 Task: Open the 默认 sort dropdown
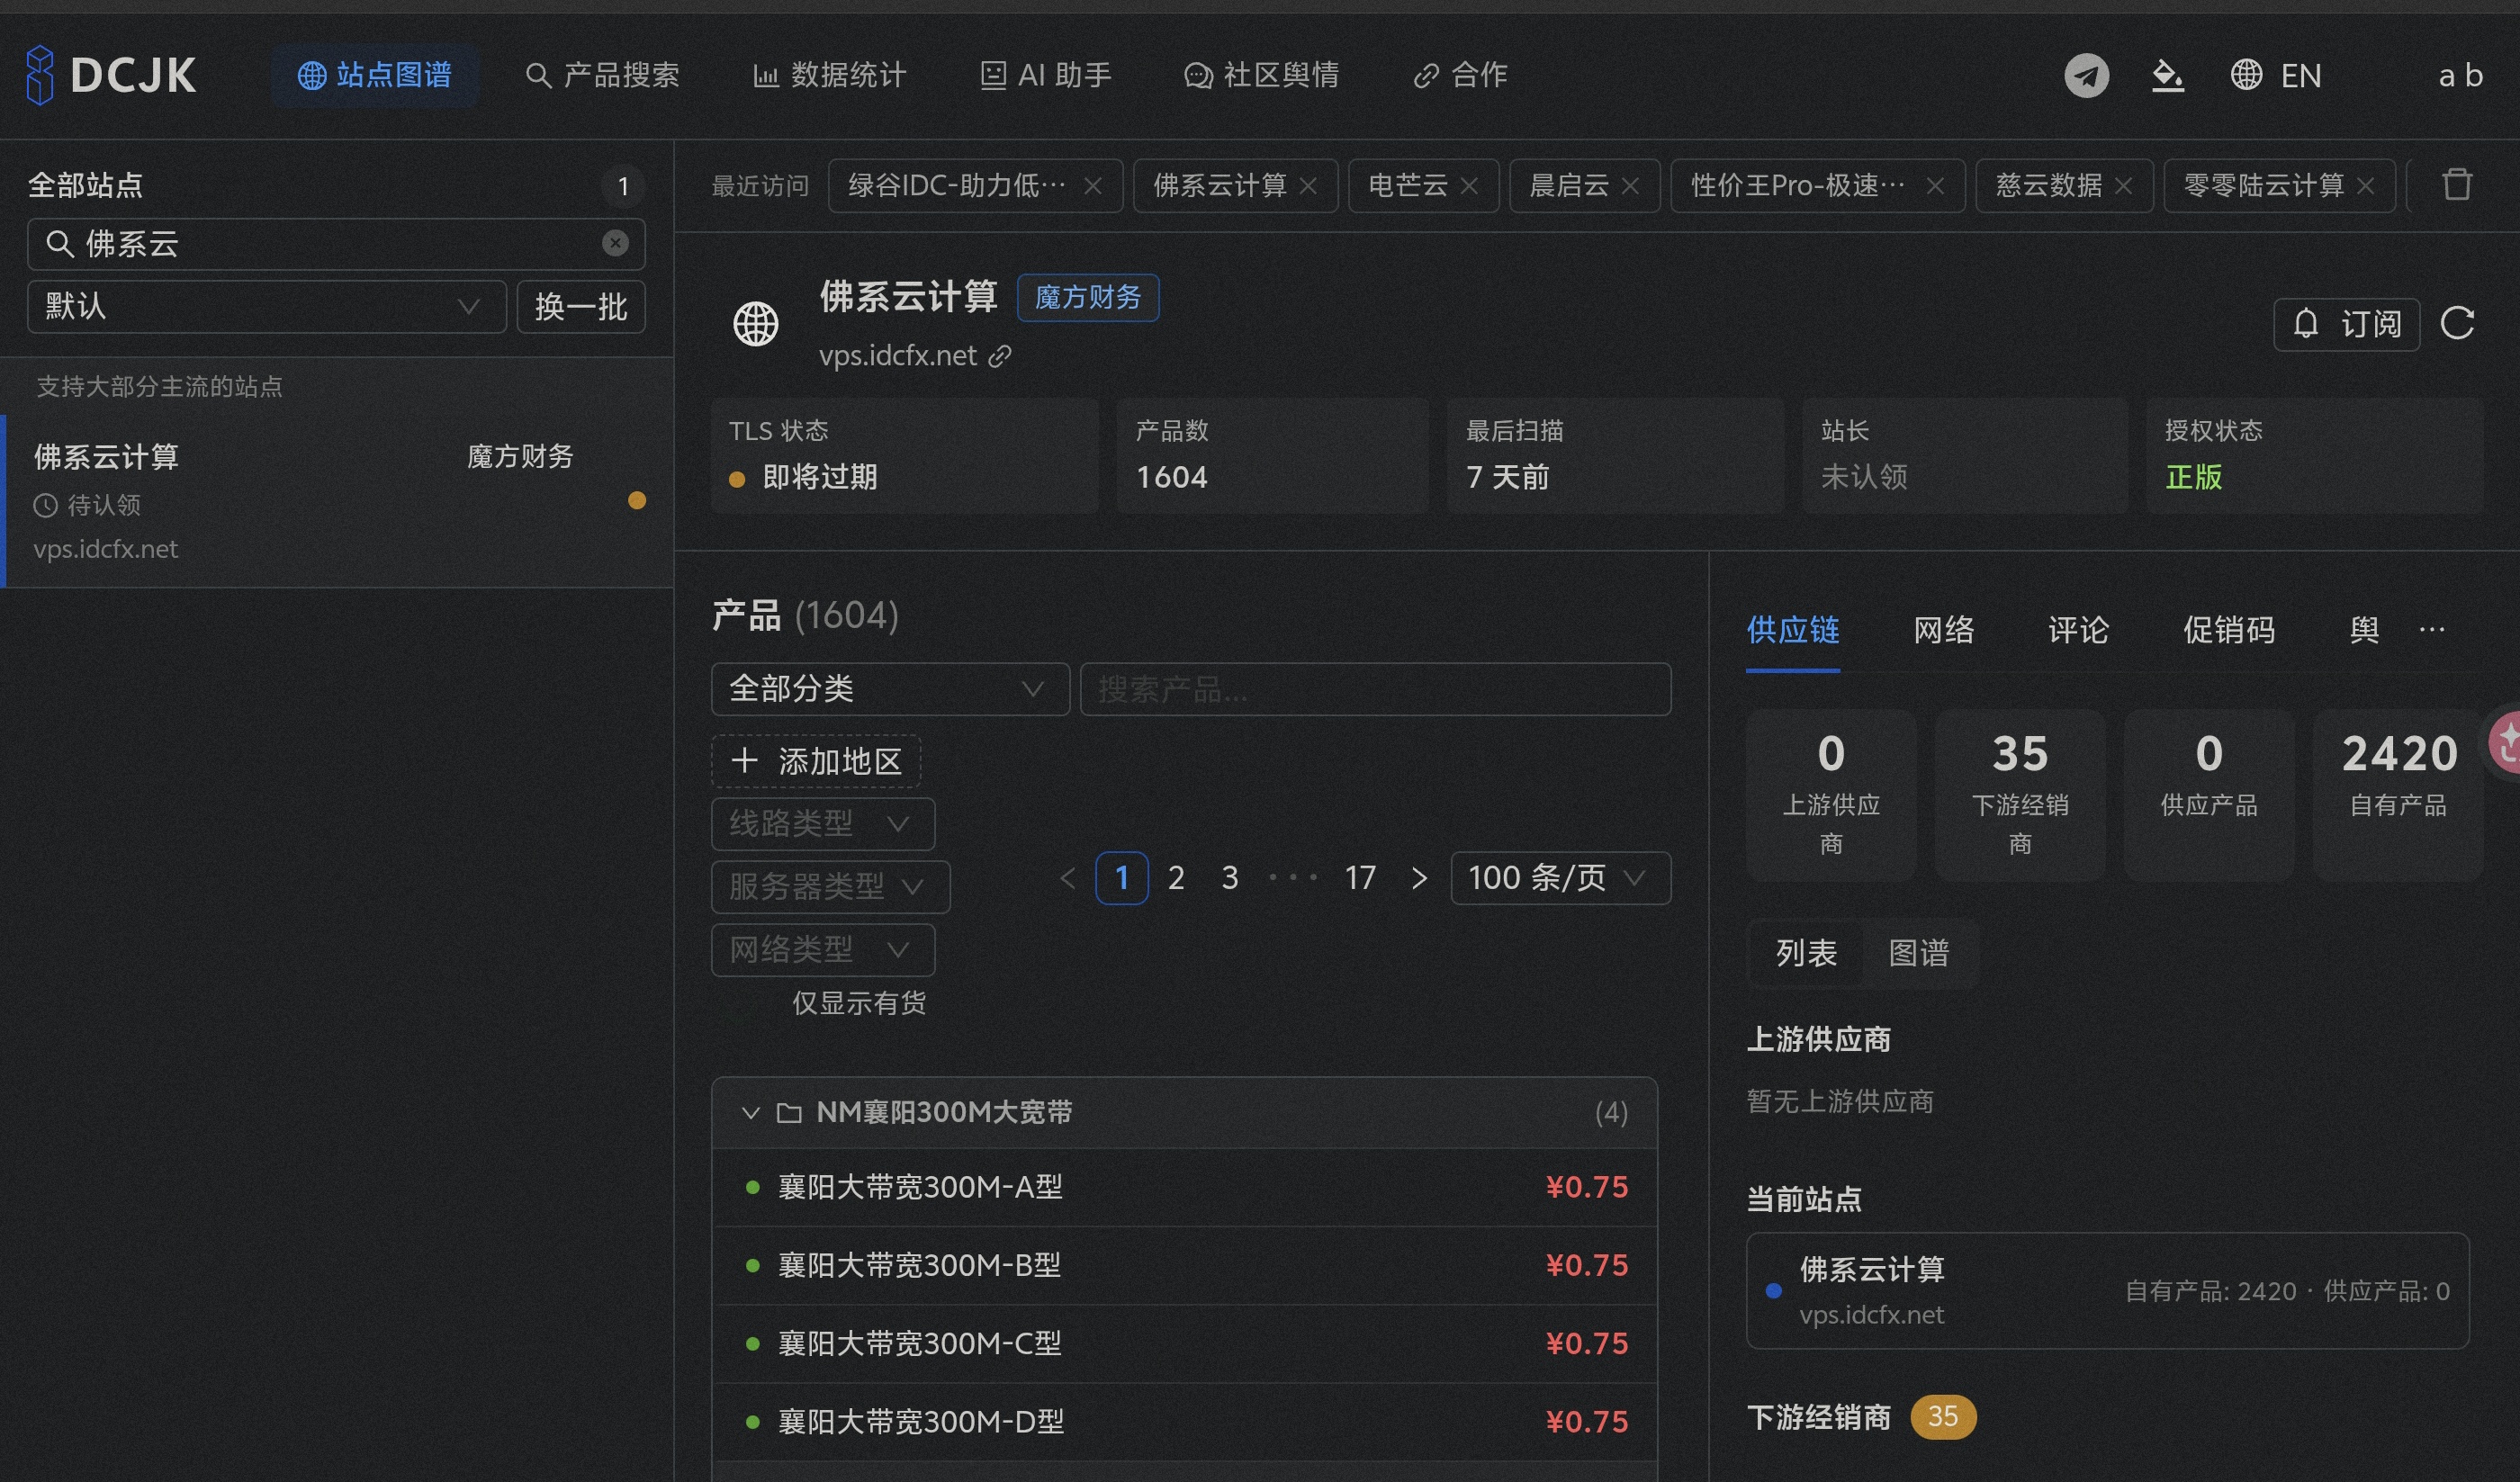point(266,306)
